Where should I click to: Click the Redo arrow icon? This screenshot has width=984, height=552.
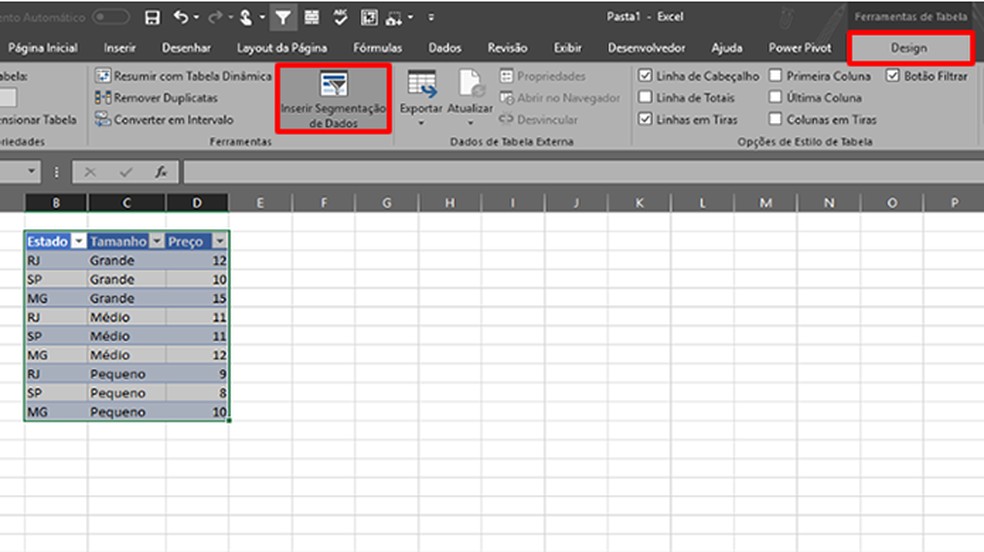[215, 18]
